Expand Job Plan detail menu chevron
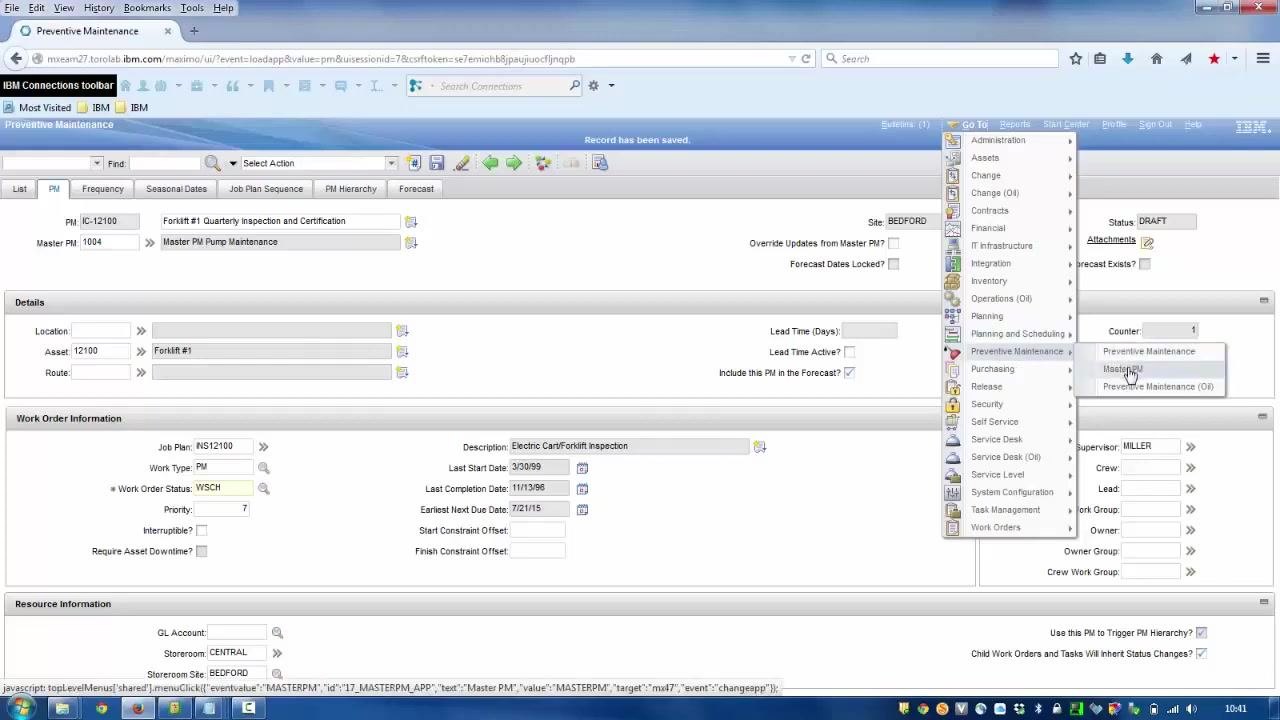The width and height of the screenshot is (1280, 720). pyautogui.click(x=263, y=447)
